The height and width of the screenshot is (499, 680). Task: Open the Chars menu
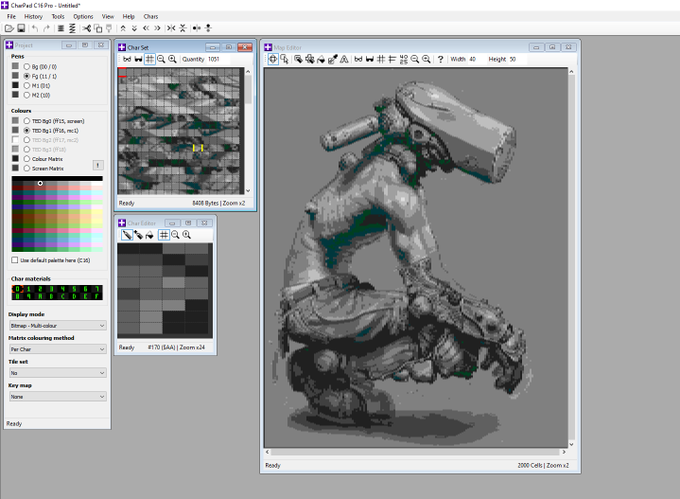coord(150,16)
